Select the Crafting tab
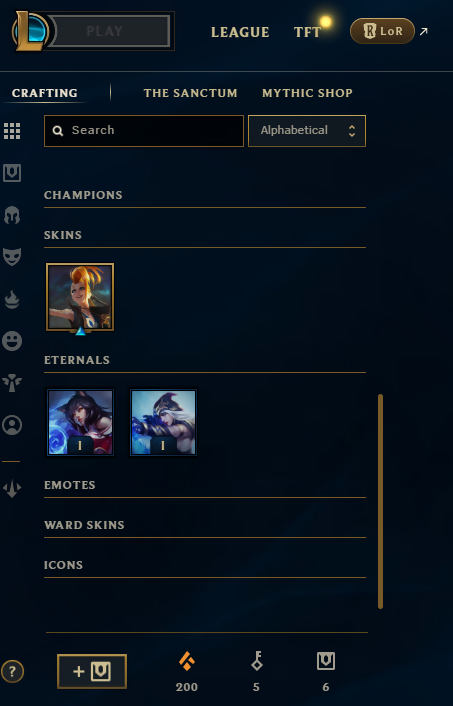Viewport: 453px width, 706px height. [x=45, y=93]
